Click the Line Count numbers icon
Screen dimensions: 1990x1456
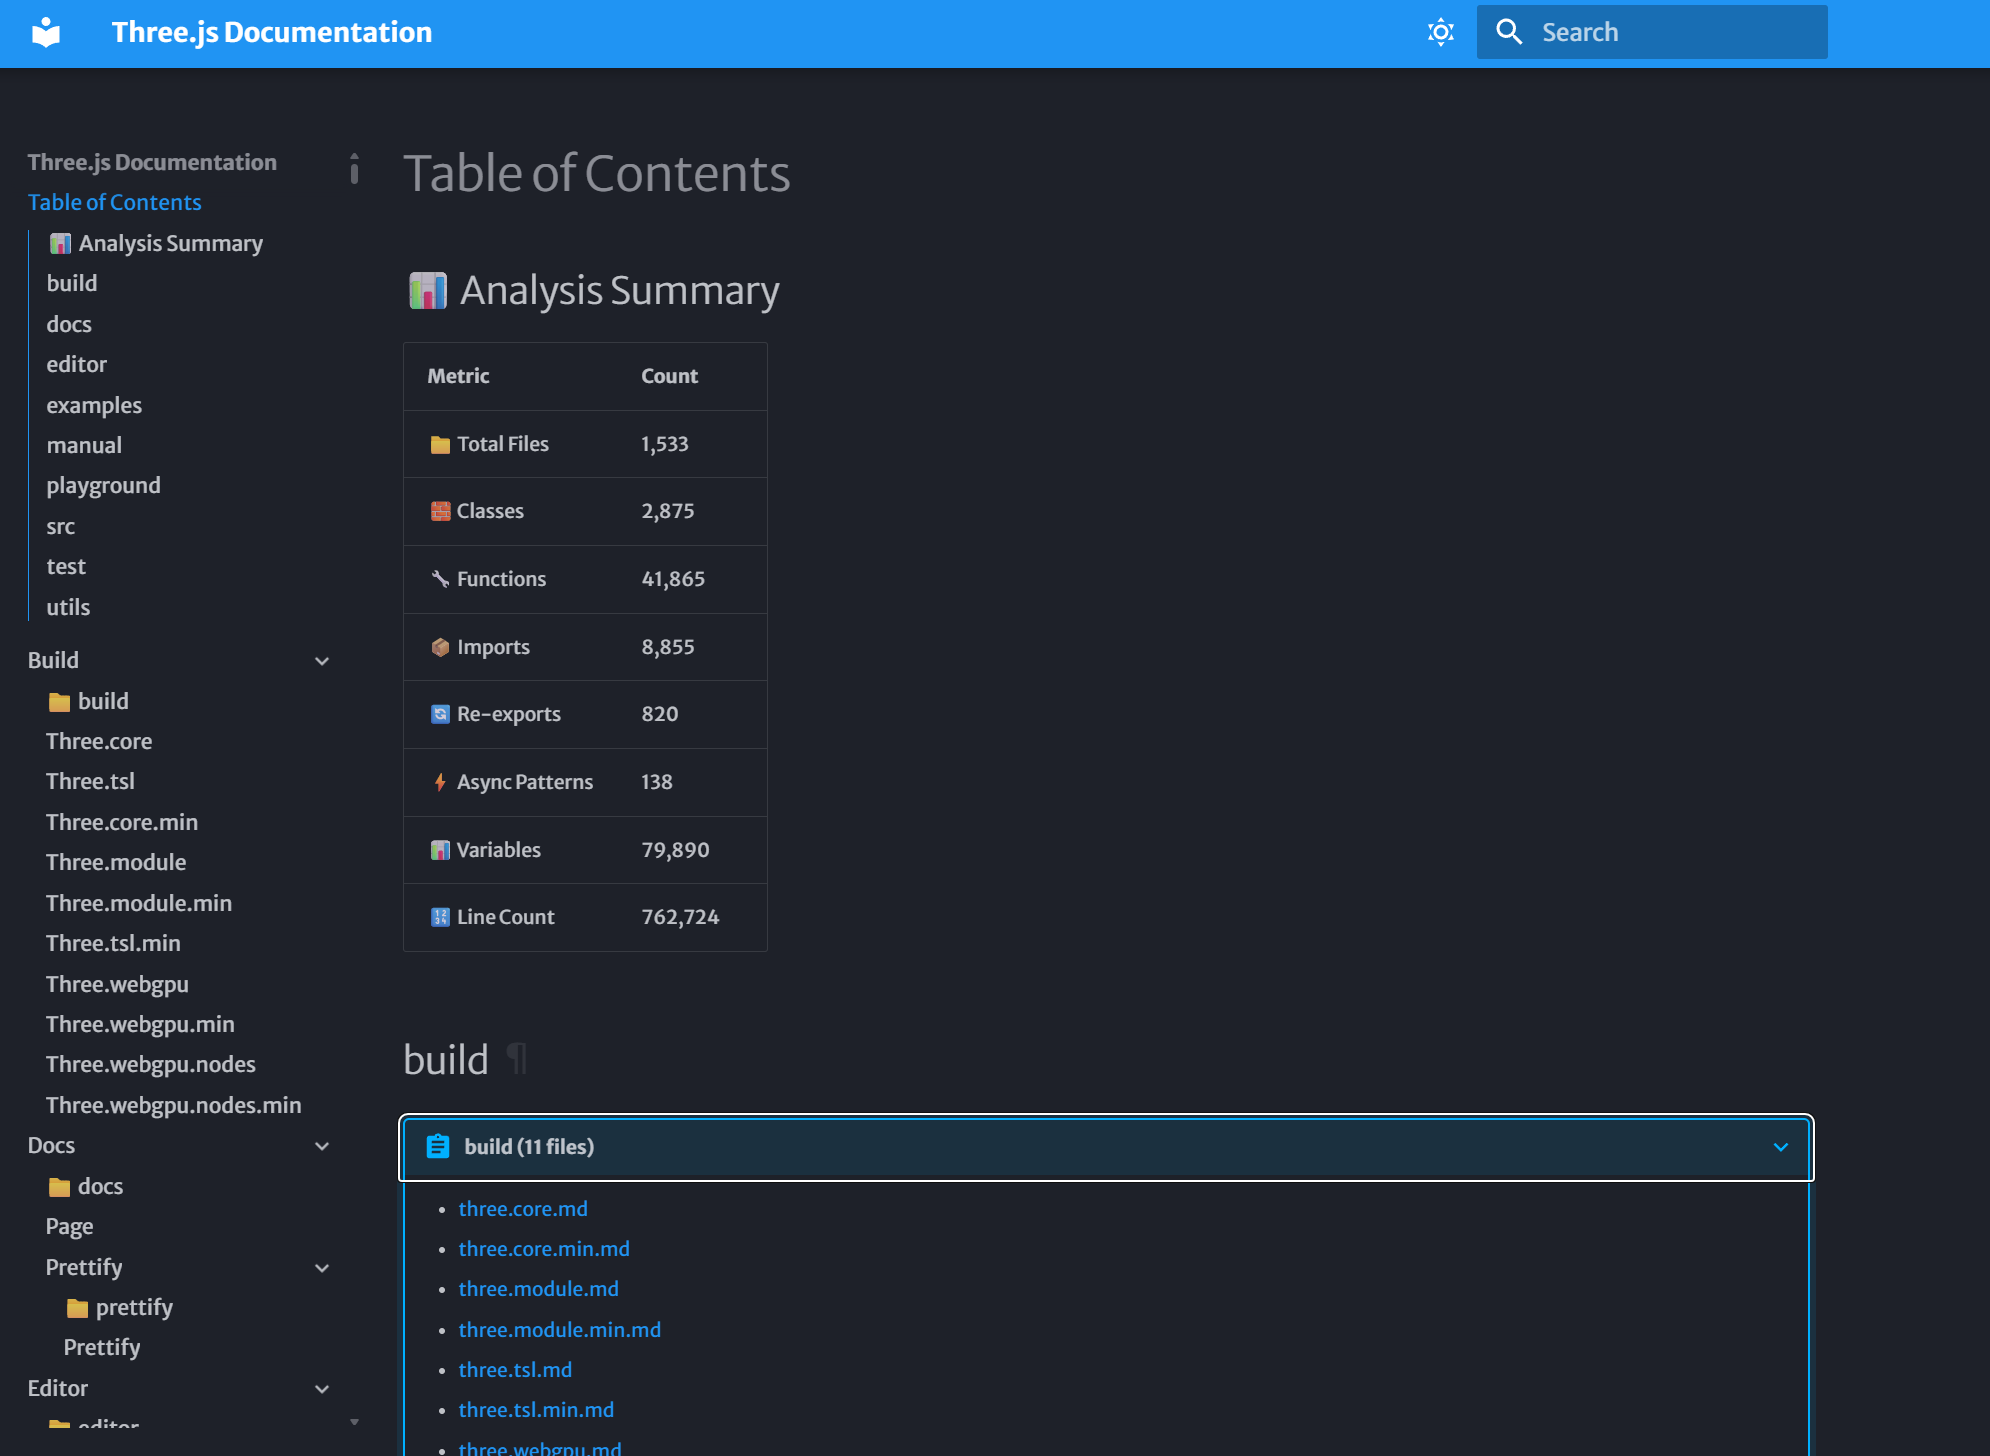click(x=440, y=918)
